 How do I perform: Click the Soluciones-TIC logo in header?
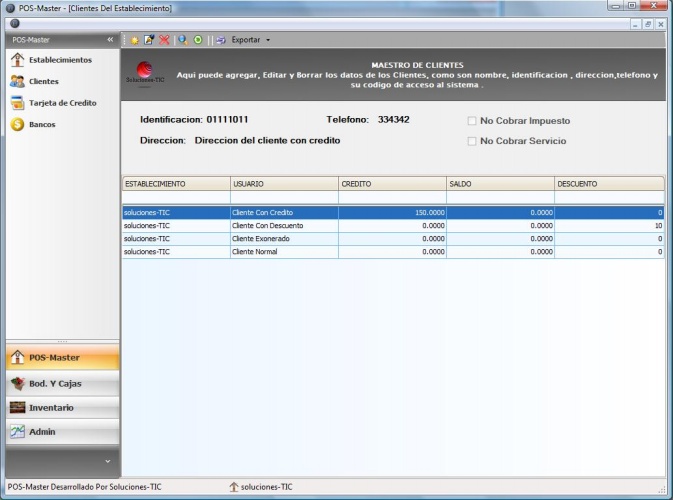tap(145, 73)
